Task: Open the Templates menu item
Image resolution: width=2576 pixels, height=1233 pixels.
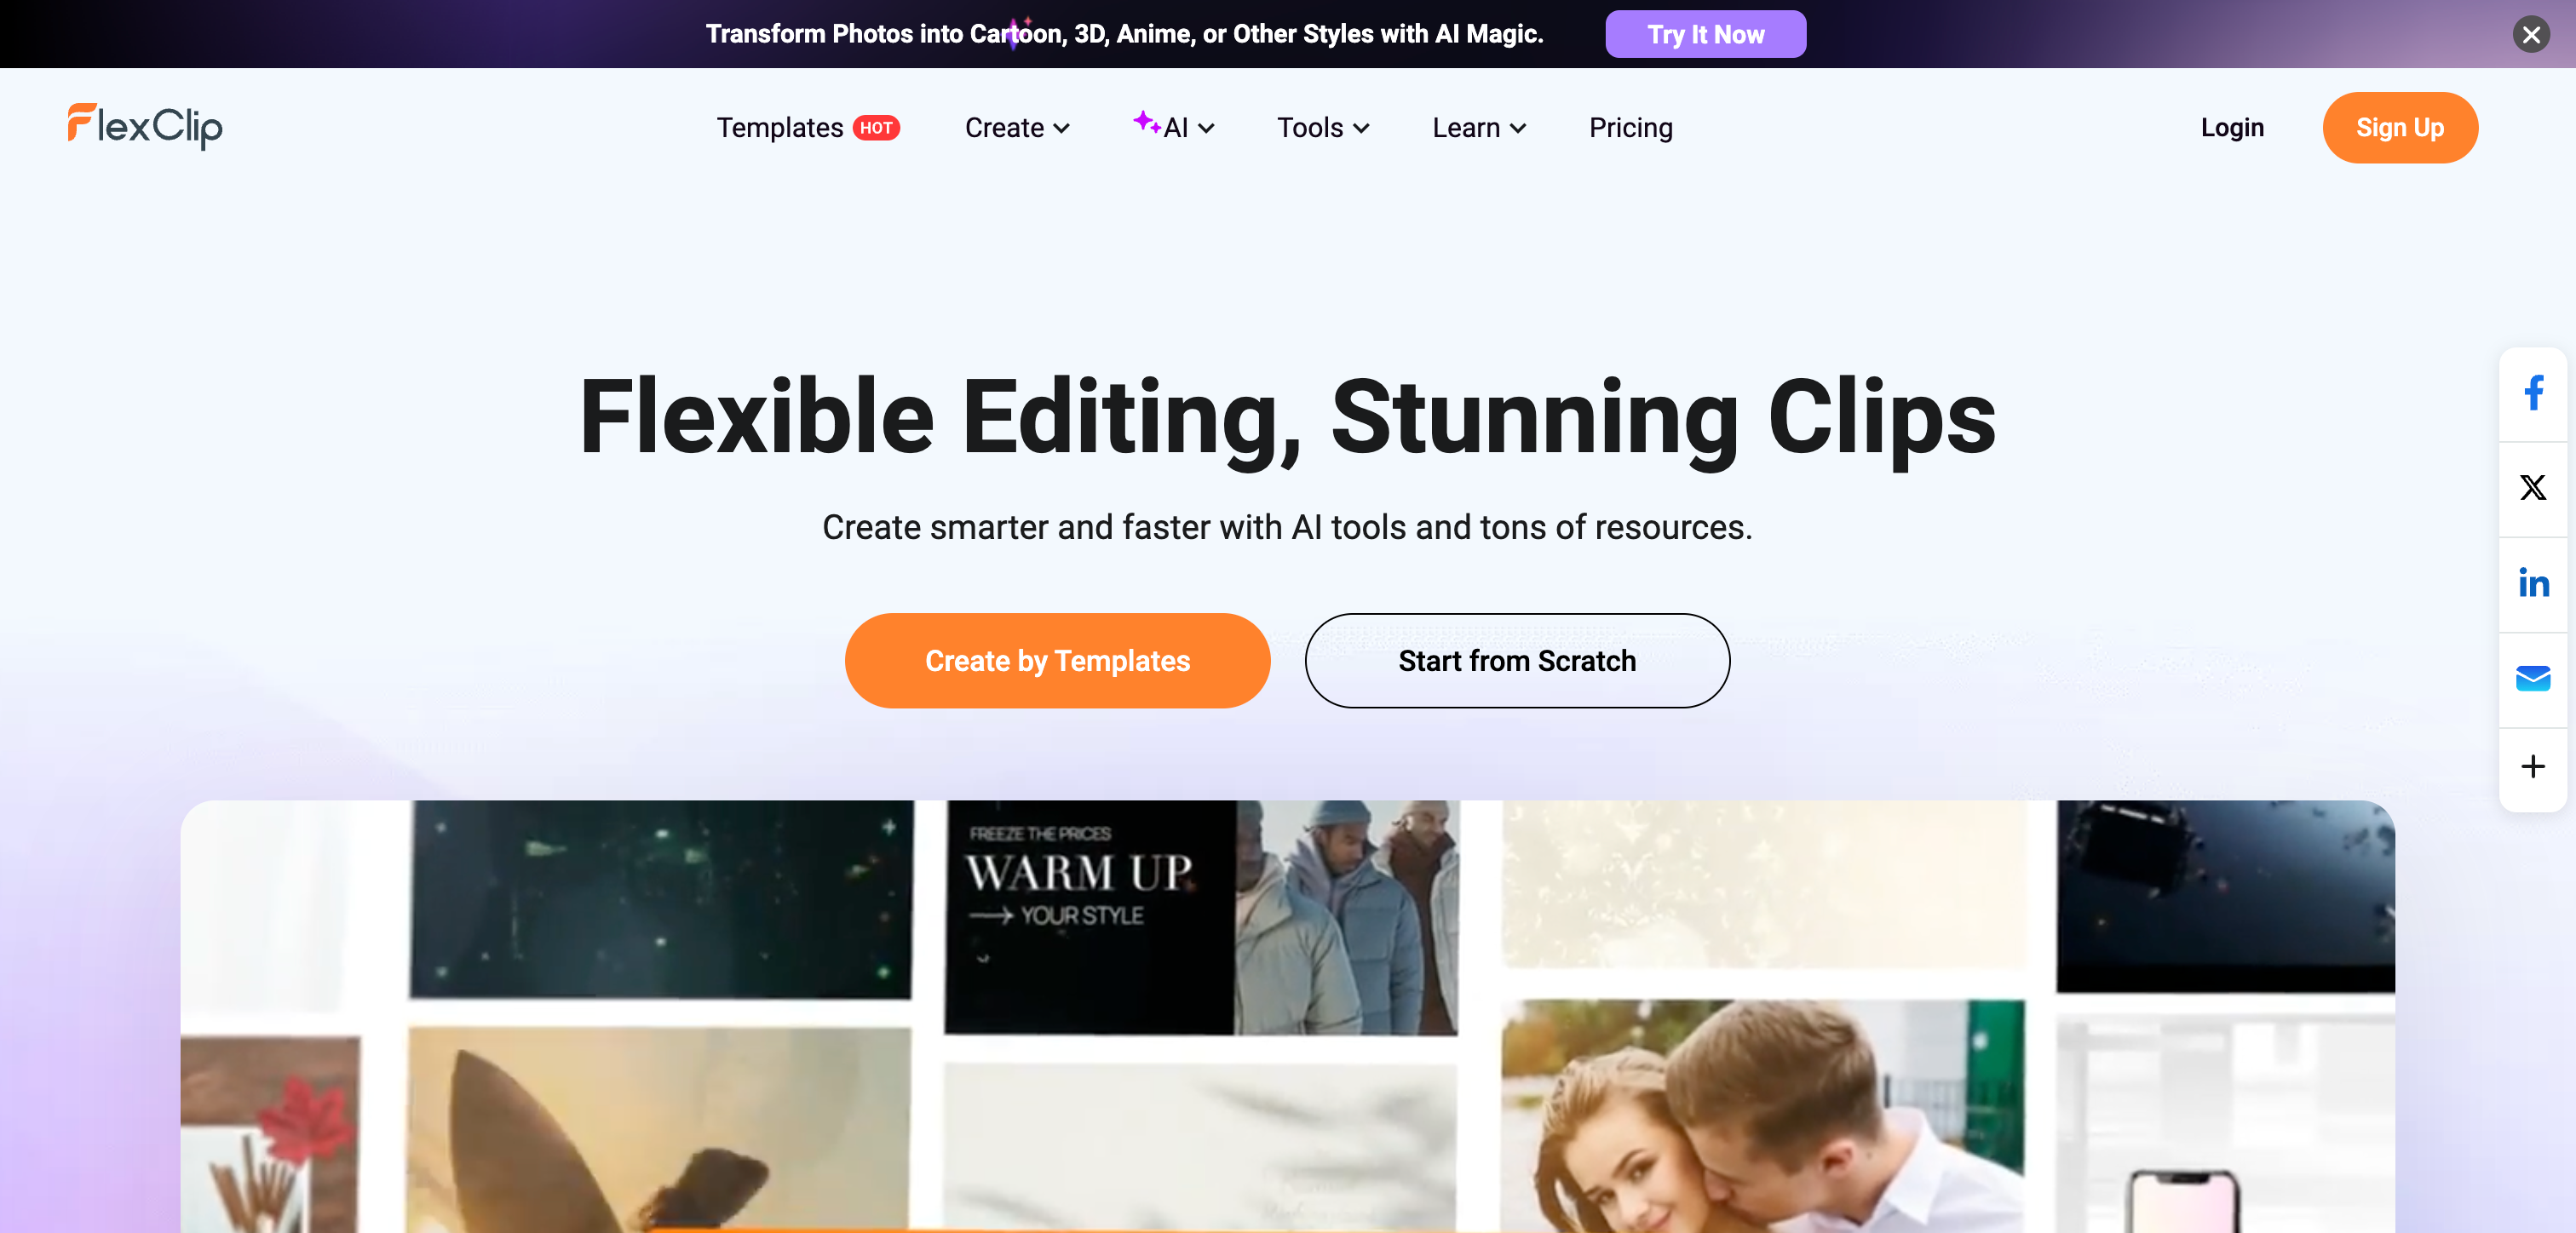Action: (x=779, y=128)
